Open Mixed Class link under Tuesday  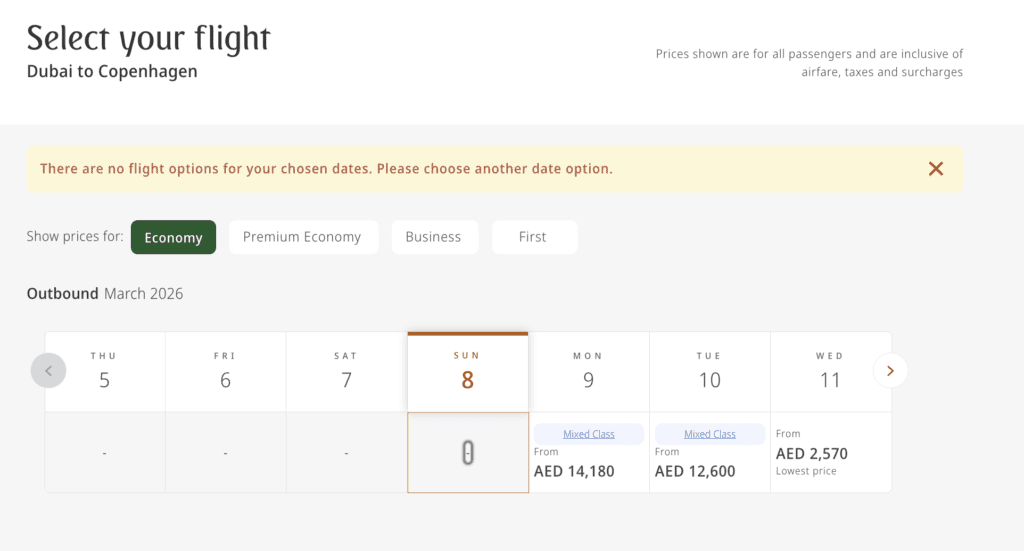709,434
